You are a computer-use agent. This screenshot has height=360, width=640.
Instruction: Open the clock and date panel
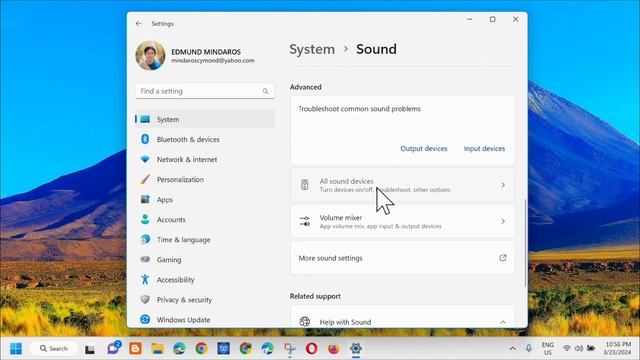(618, 349)
